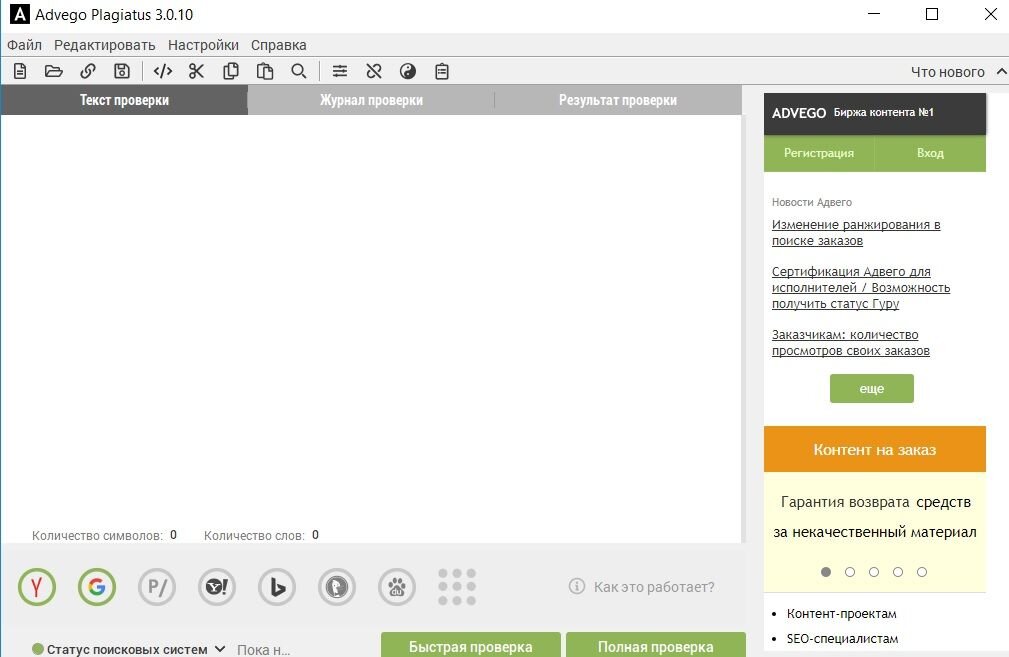Image resolution: width=1009 pixels, height=657 pixels.
Task: Switch to the Результат проверки tab
Action: (x=618, y=100)
